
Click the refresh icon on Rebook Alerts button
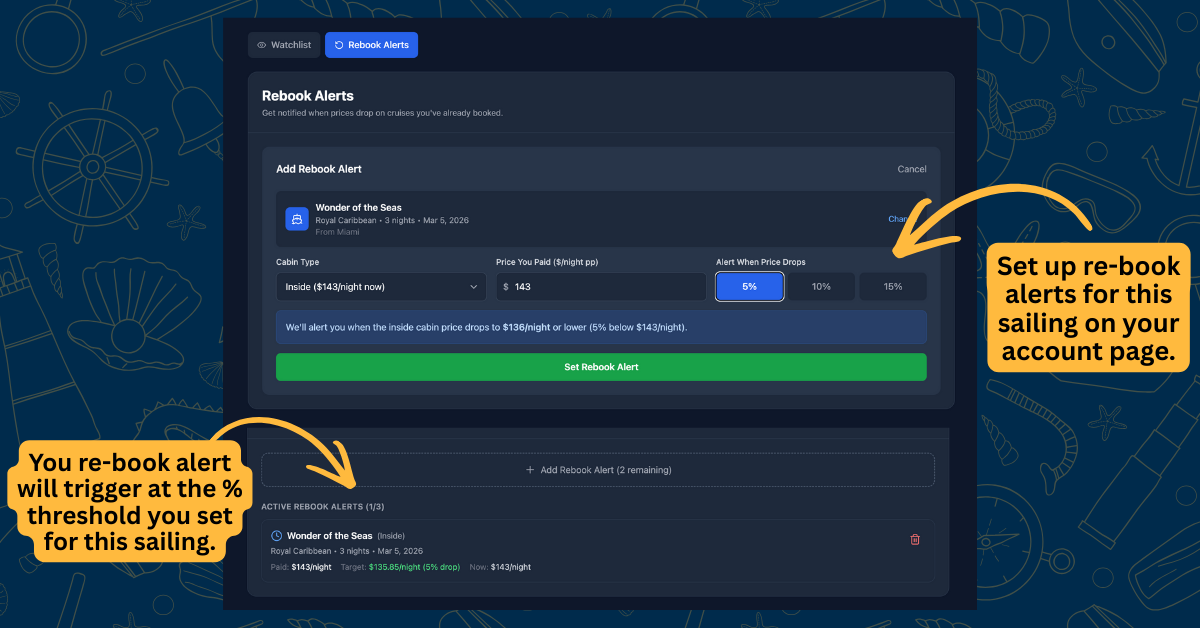coord(339,44)
